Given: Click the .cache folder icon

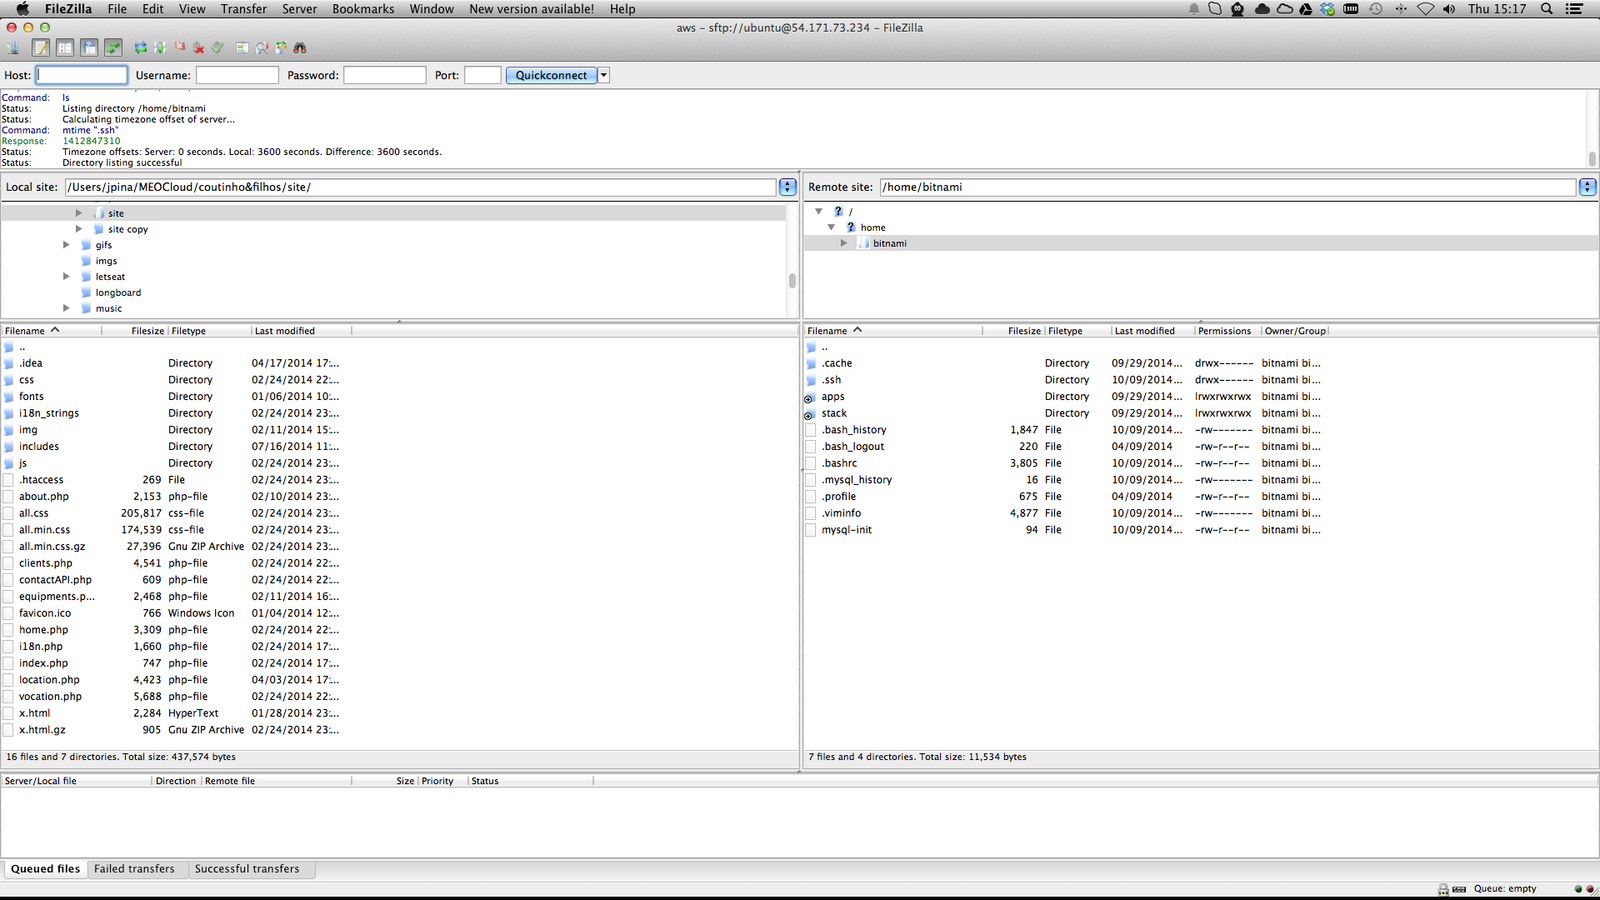Looking at the screenshot, I should click(x=811, y=363).
